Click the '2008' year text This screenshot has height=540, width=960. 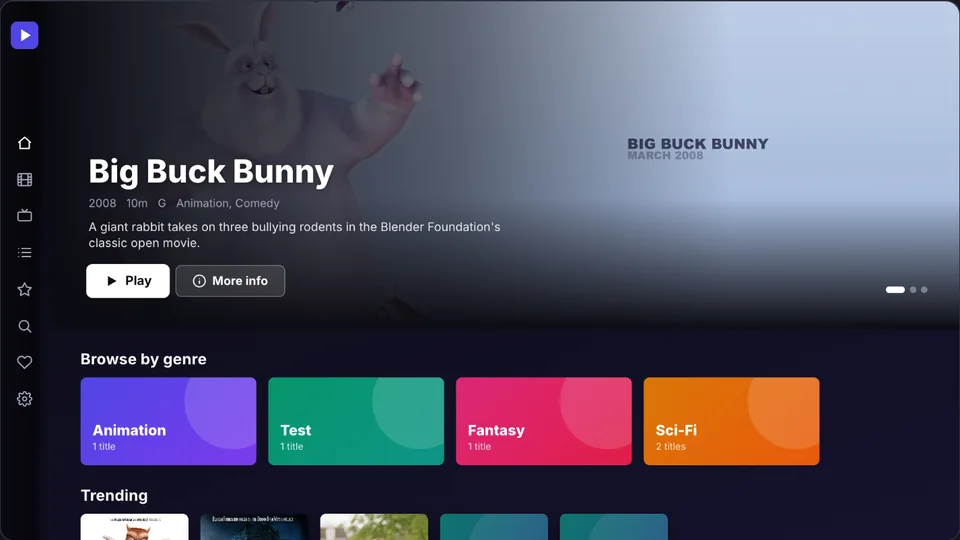pos(102,203)
